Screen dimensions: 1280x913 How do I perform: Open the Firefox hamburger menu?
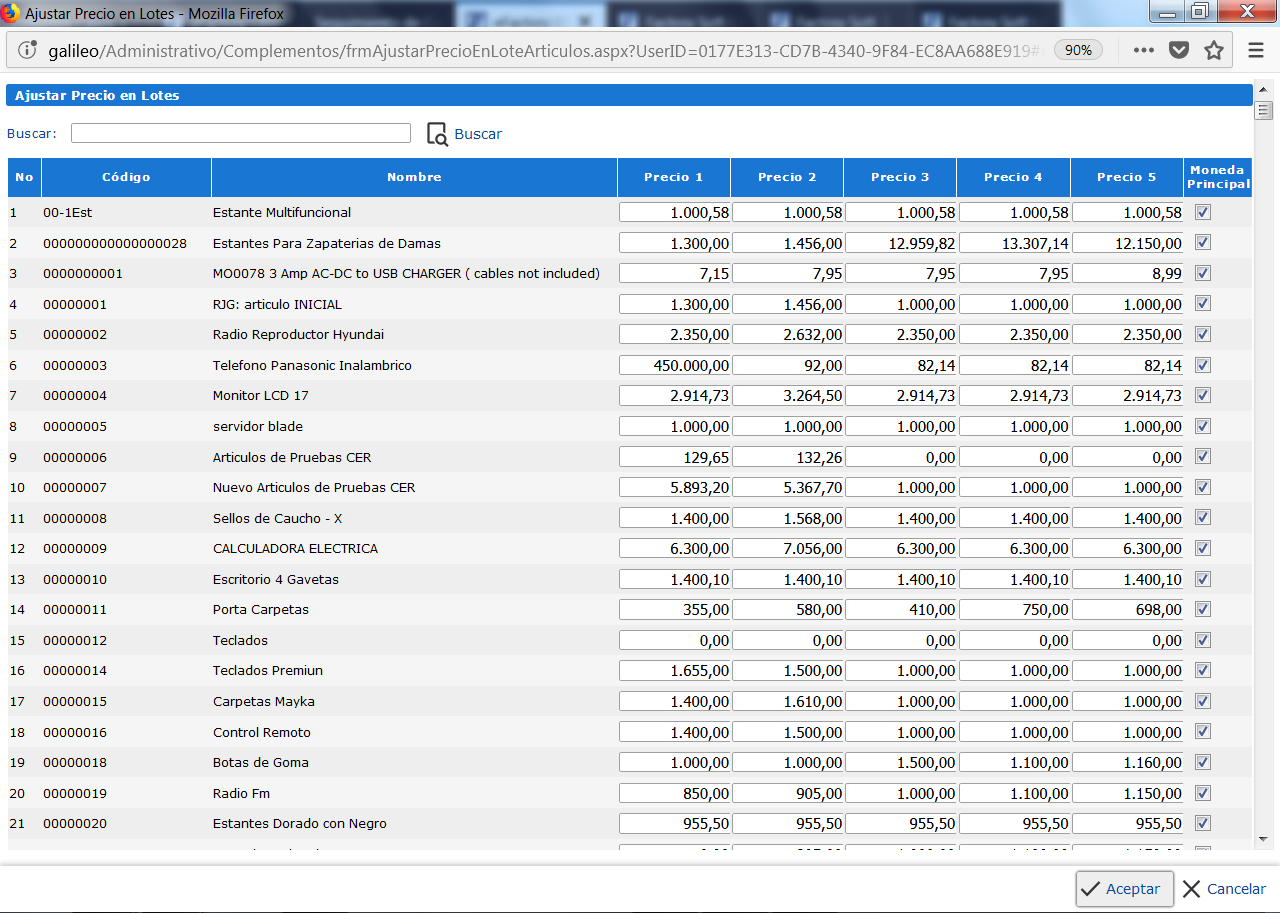(x=1256, y=50)
